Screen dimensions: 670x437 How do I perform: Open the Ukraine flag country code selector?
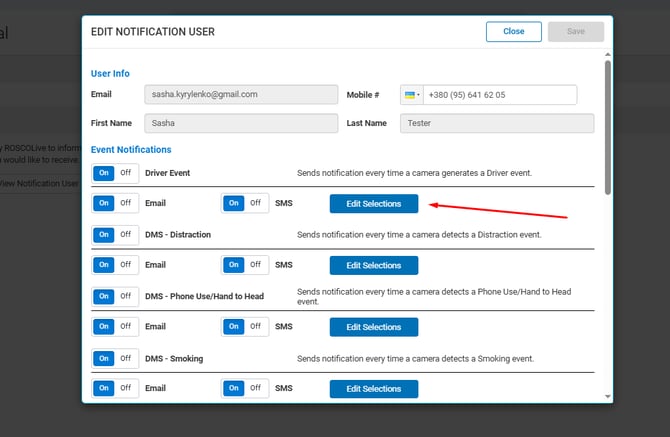pyautogui.click(x=411, y=95)
